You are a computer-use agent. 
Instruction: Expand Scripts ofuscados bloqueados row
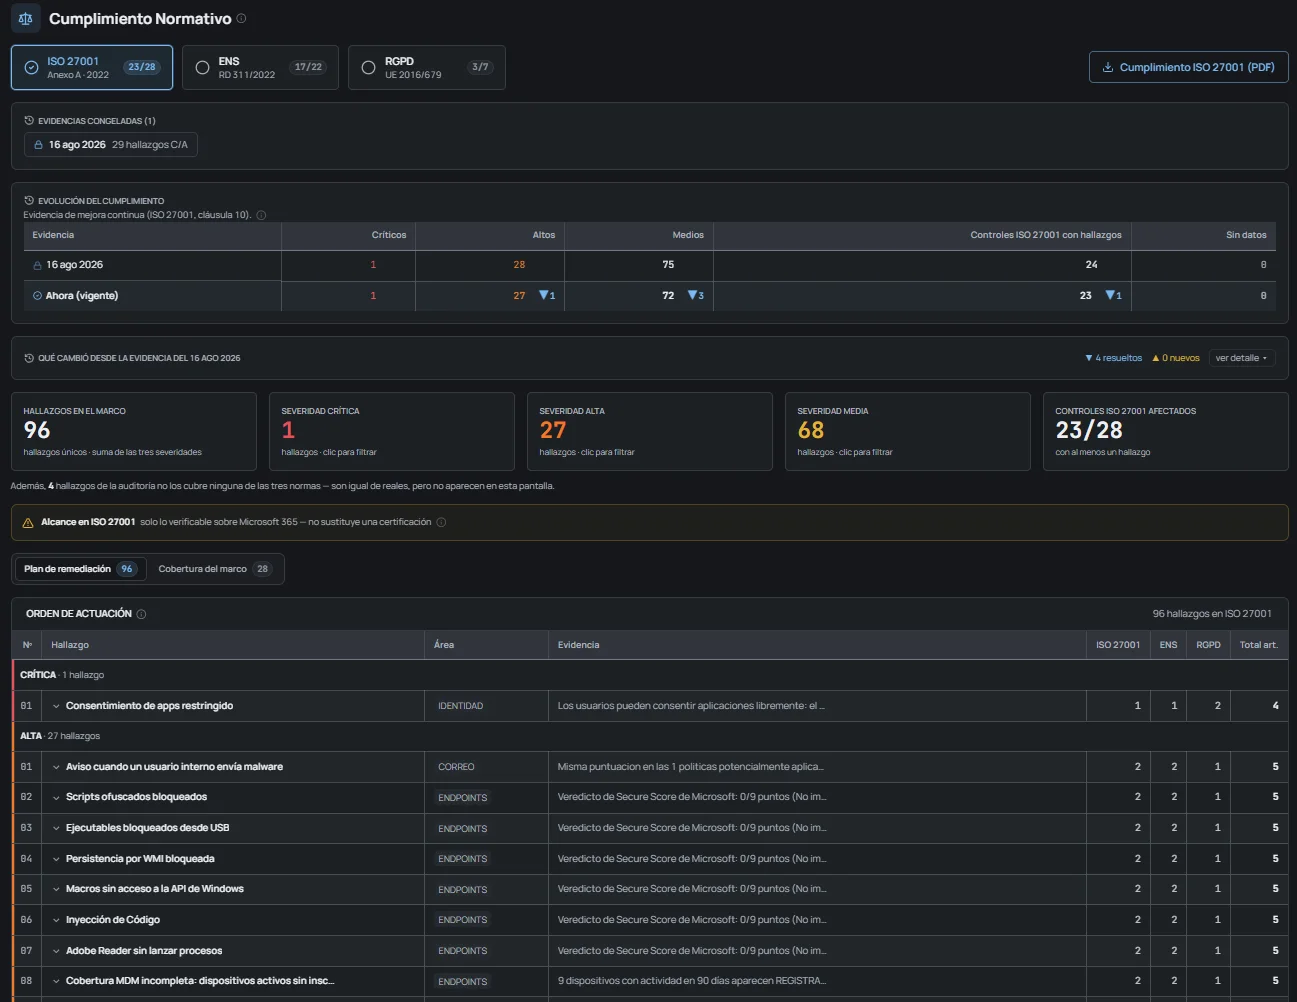pyautogui.click(x=56, y=797)
